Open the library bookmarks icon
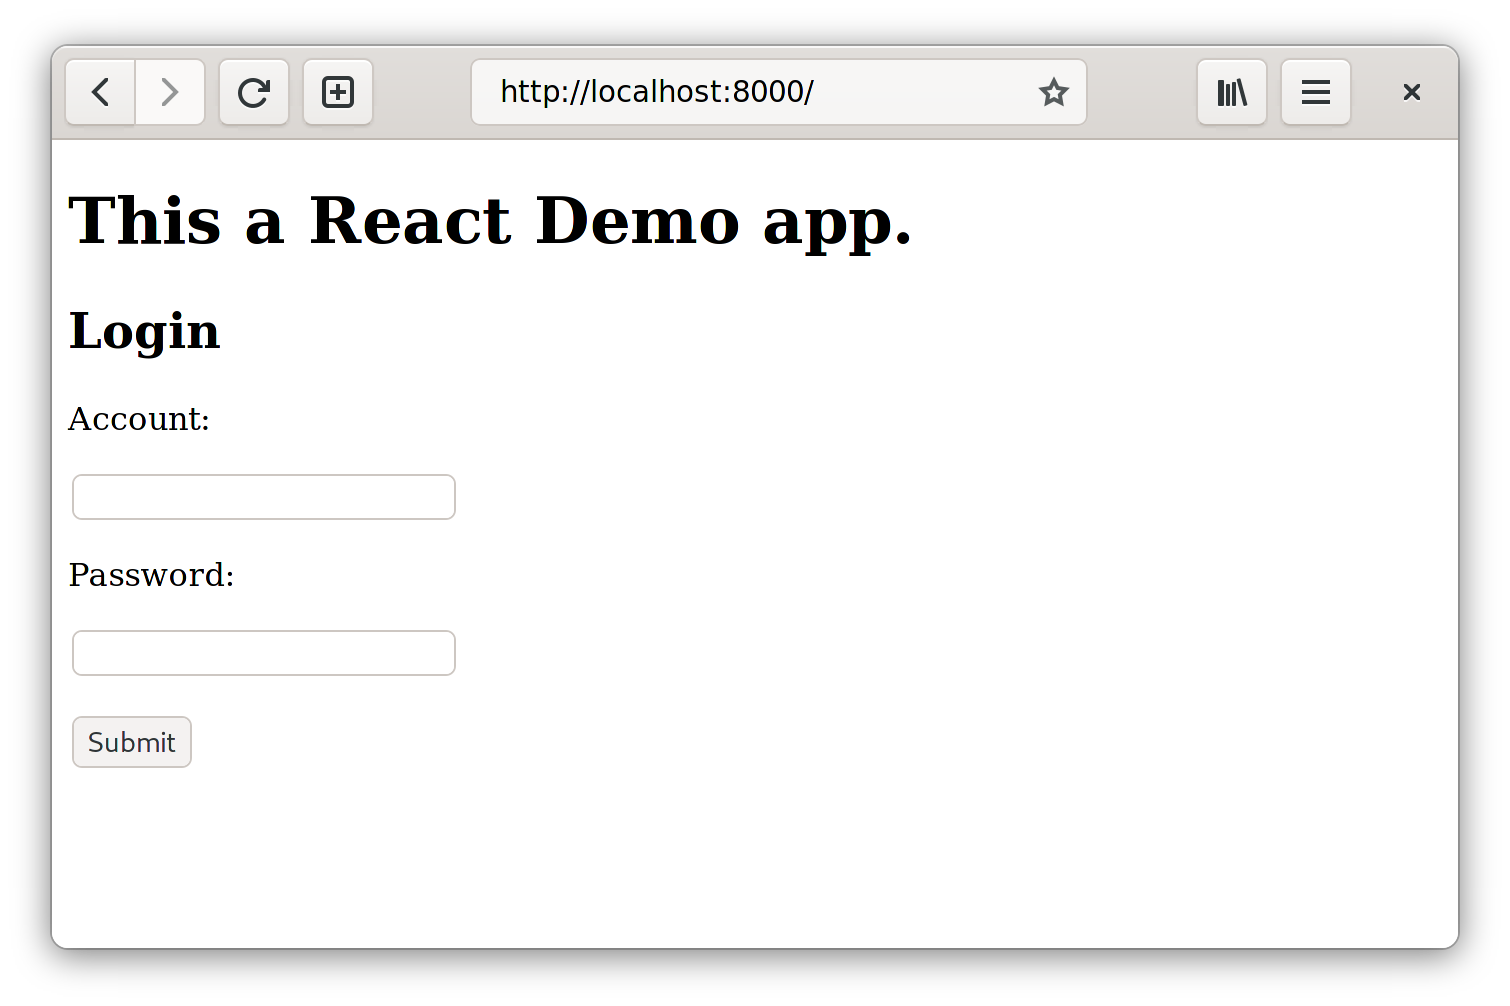The height and width of the screenshot is (1006, 1510). 1232,92
